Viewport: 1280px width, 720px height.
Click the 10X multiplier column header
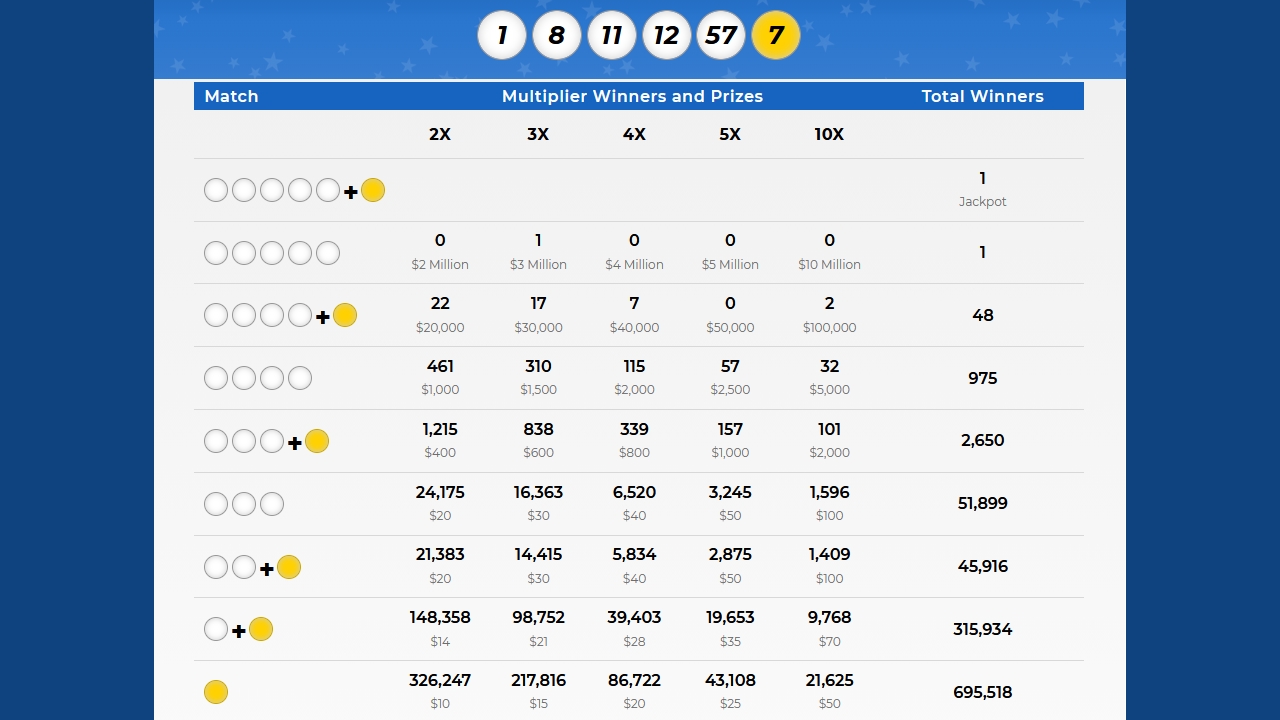(829, 134)
